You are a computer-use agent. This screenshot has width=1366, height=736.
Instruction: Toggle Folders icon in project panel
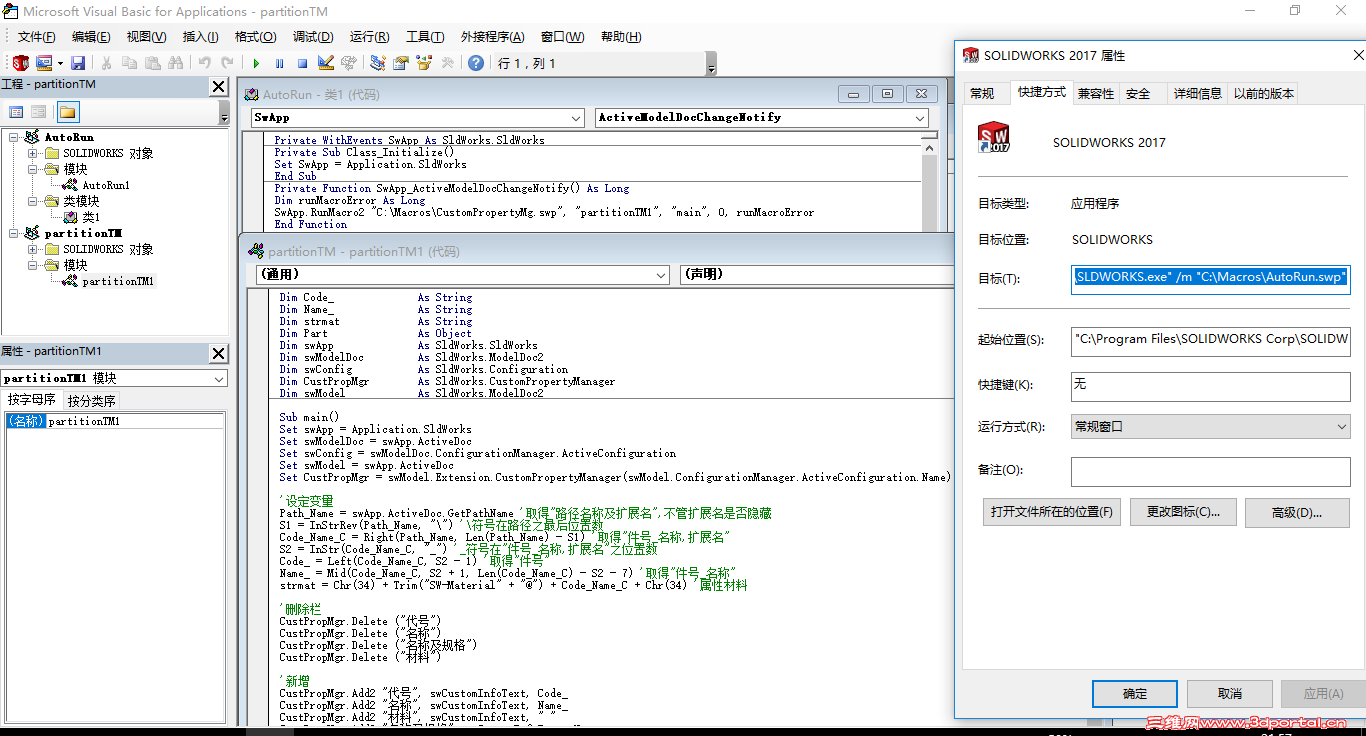(x=67, y=112)
